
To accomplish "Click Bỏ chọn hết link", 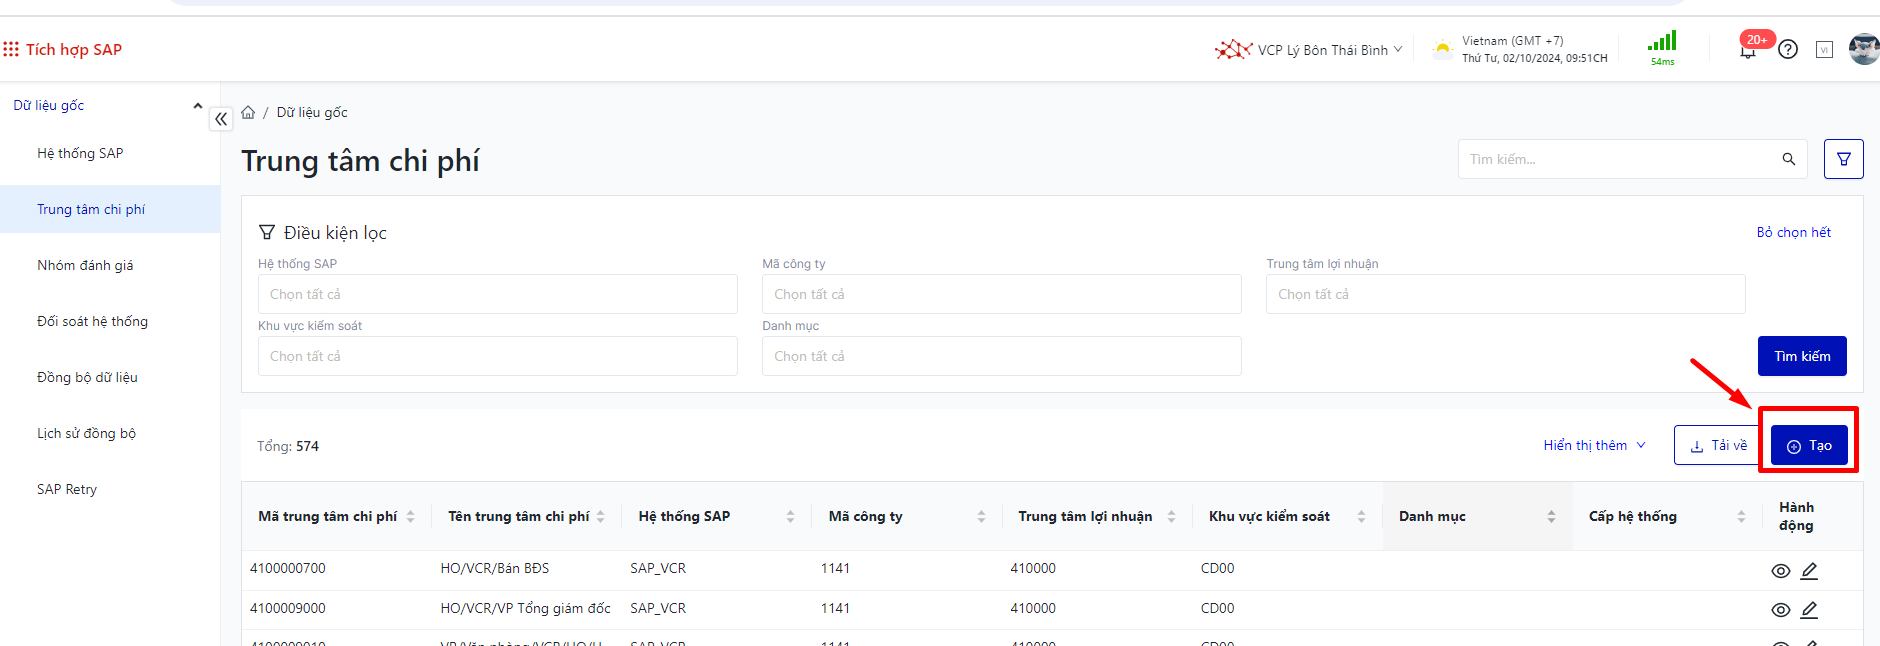I will pyautogui.click(x=1793, y=232).
